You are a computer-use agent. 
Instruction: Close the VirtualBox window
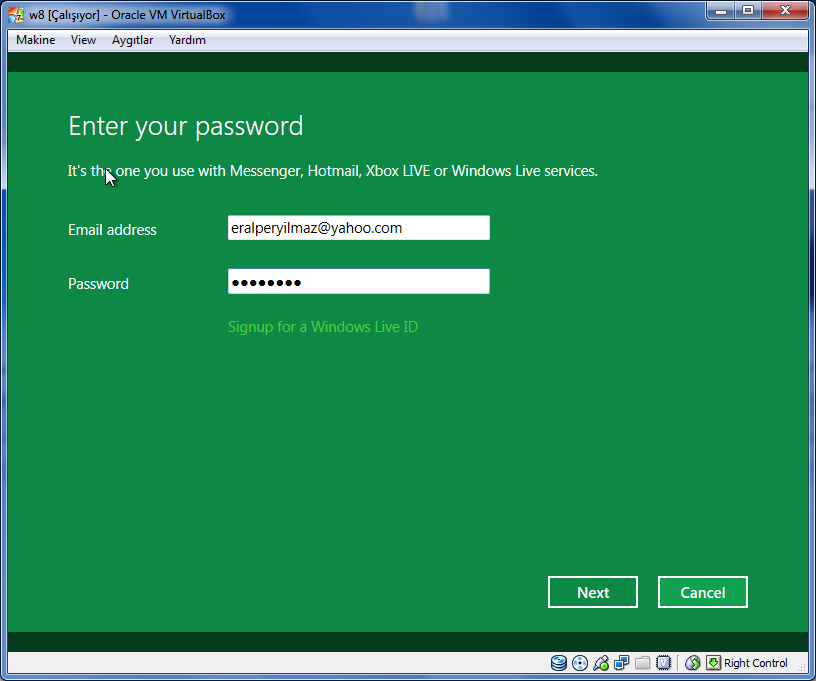tap(785, 10)
